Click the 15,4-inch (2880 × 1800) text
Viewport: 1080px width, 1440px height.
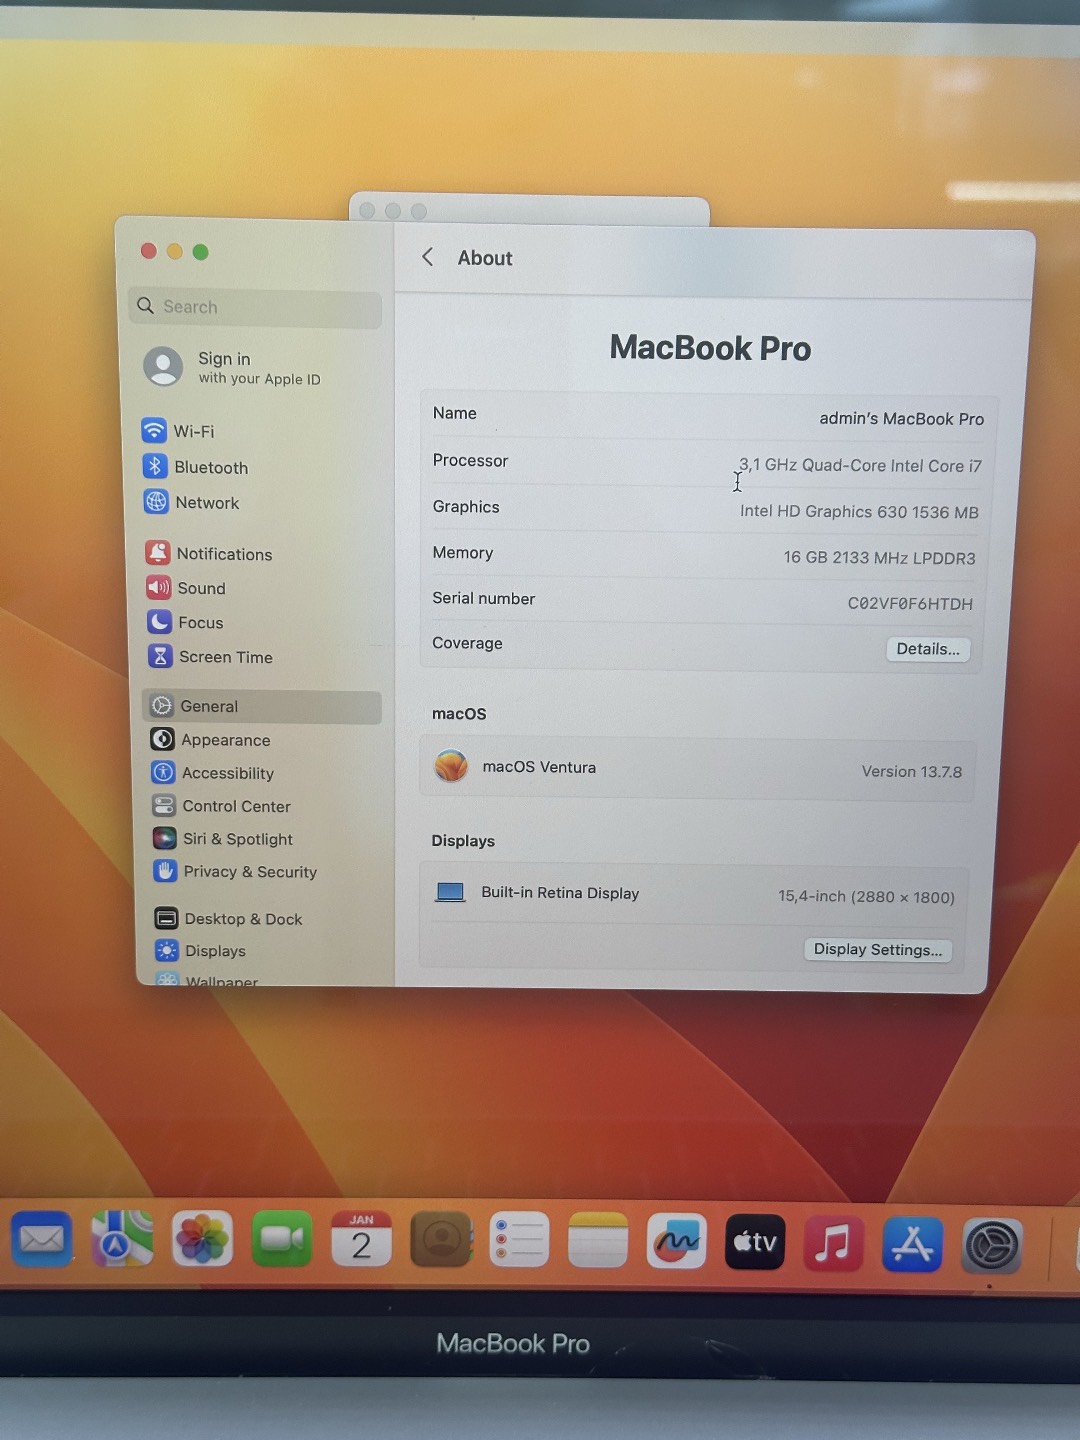tap(866, 896)
